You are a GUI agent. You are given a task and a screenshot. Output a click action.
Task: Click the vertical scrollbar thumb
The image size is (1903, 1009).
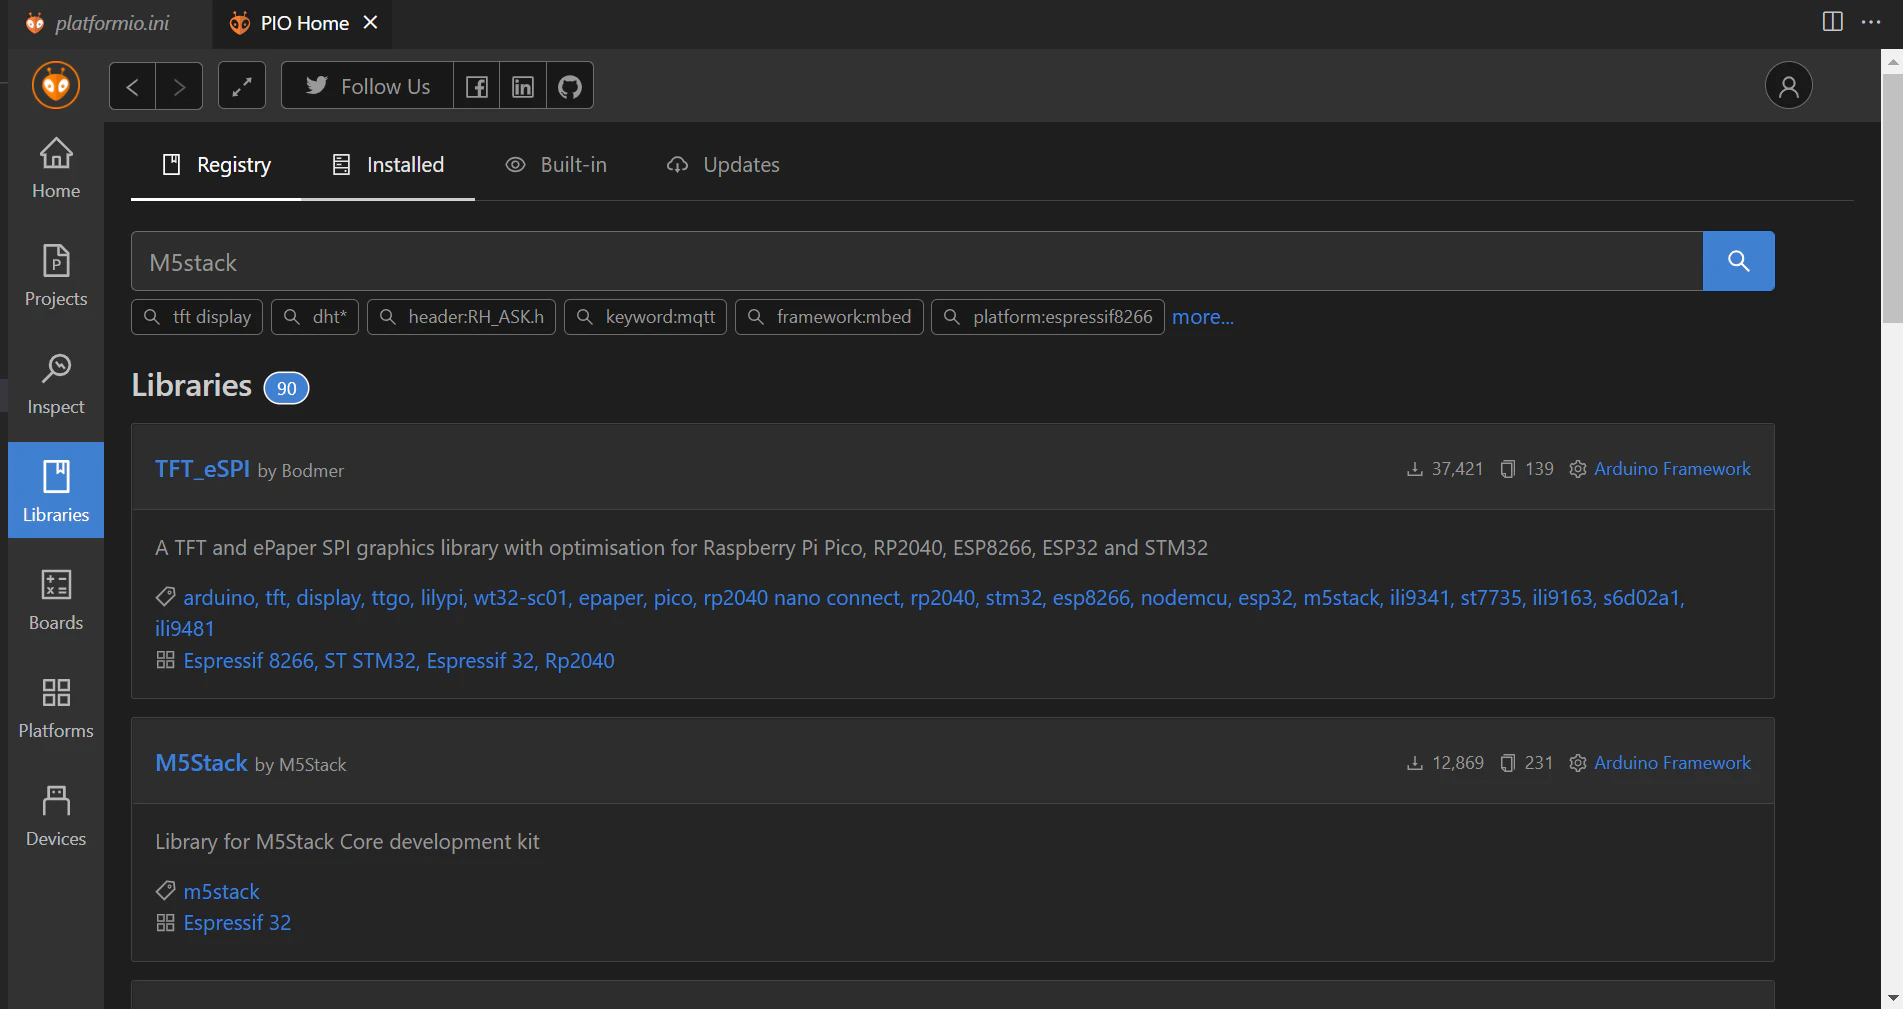pos(1892,198)
